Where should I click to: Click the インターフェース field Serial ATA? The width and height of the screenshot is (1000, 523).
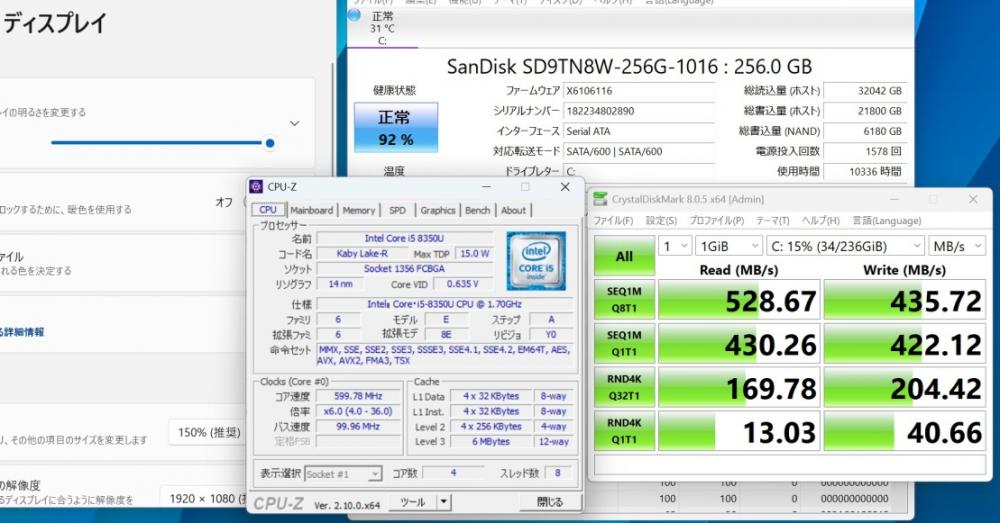pyautogui.click(x=638, y=131)
